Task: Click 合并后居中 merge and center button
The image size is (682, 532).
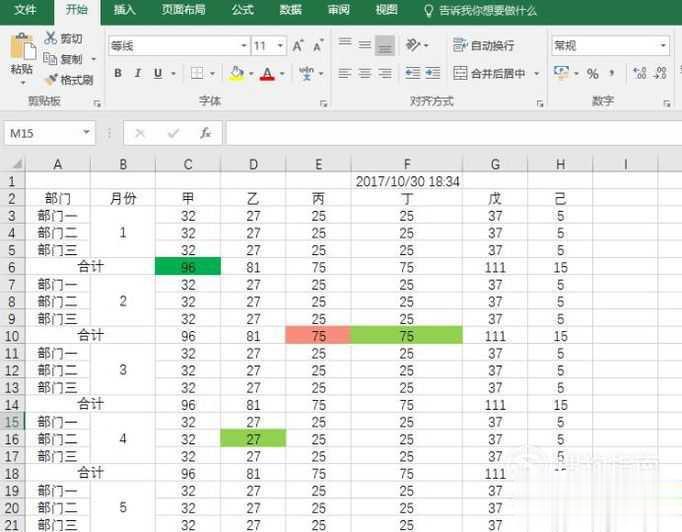Action: (x=489, y=73)
